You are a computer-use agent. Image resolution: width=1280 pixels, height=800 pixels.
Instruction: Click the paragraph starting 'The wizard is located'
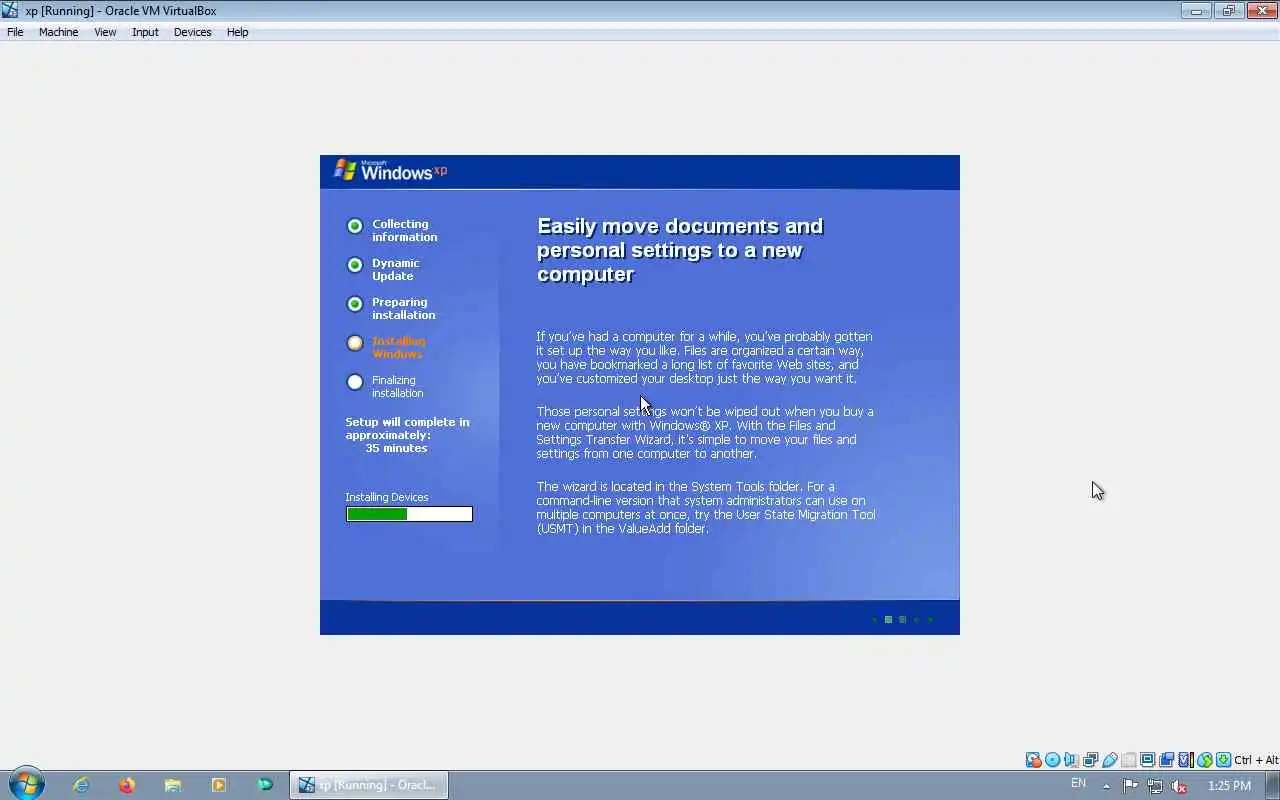tap(706, 507)
